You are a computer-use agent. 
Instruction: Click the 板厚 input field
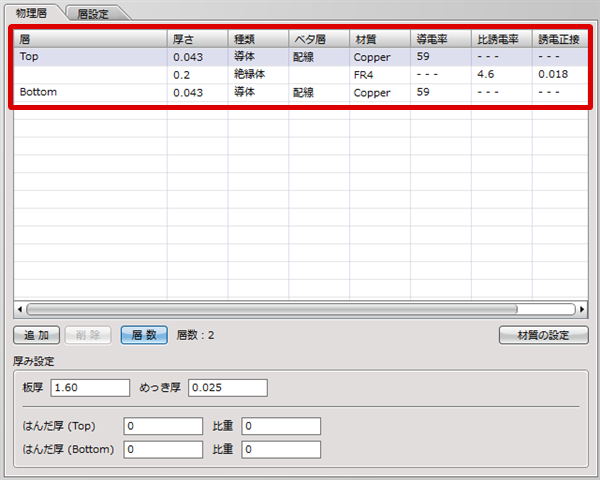tap(90, 388)
